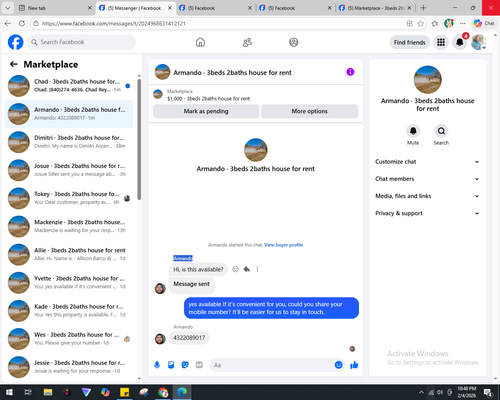This screenshot has height=400, width=500.
Task: Open the emoji picker in message box
Action: 338,365
